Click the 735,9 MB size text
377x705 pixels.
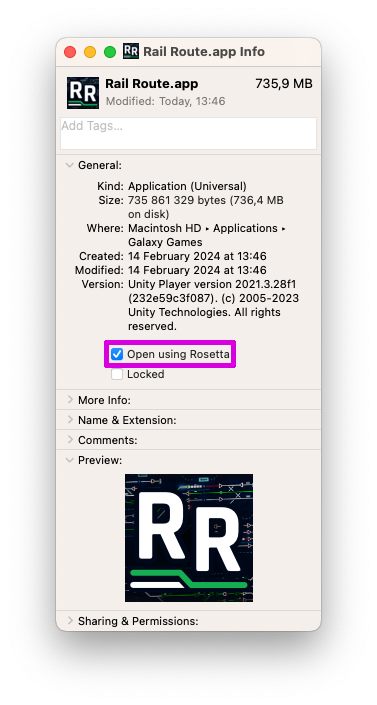pyautogui.click(x=284, y=84)
